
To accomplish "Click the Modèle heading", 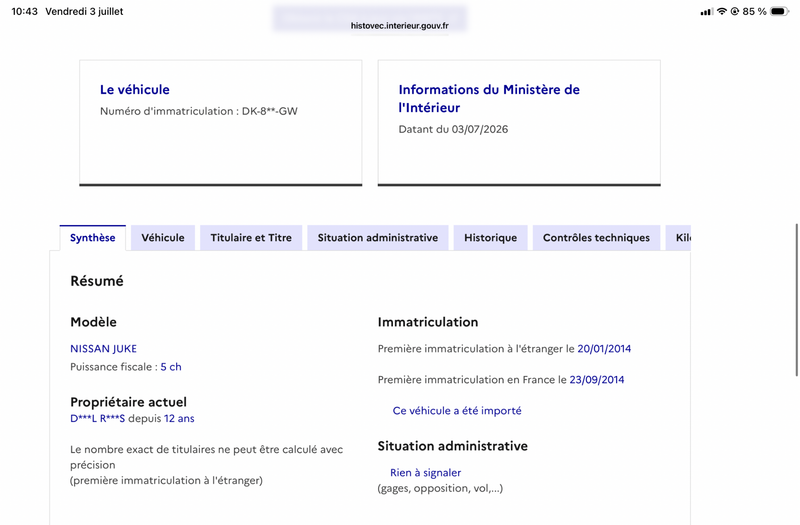I will (93, 322).
